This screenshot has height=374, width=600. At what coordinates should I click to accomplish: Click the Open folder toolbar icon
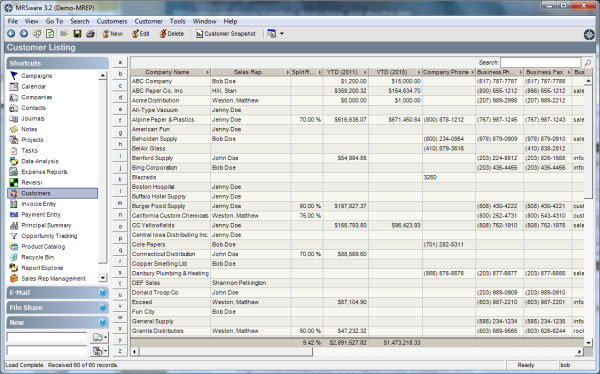click(64, 34)
